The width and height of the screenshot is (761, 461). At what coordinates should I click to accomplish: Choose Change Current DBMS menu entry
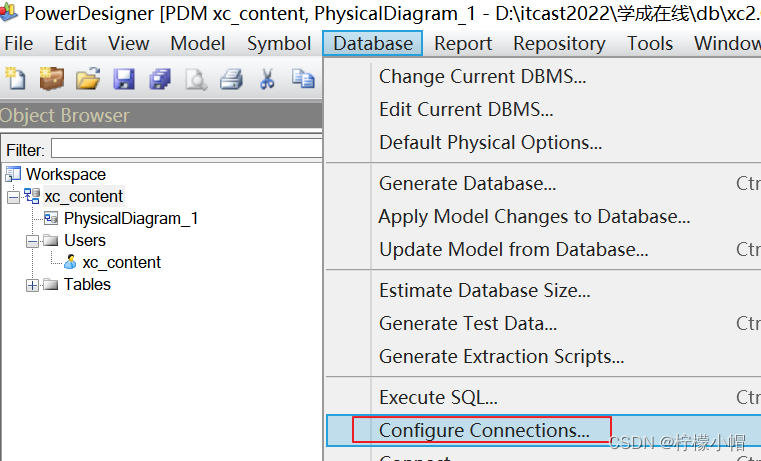[544, 77]
